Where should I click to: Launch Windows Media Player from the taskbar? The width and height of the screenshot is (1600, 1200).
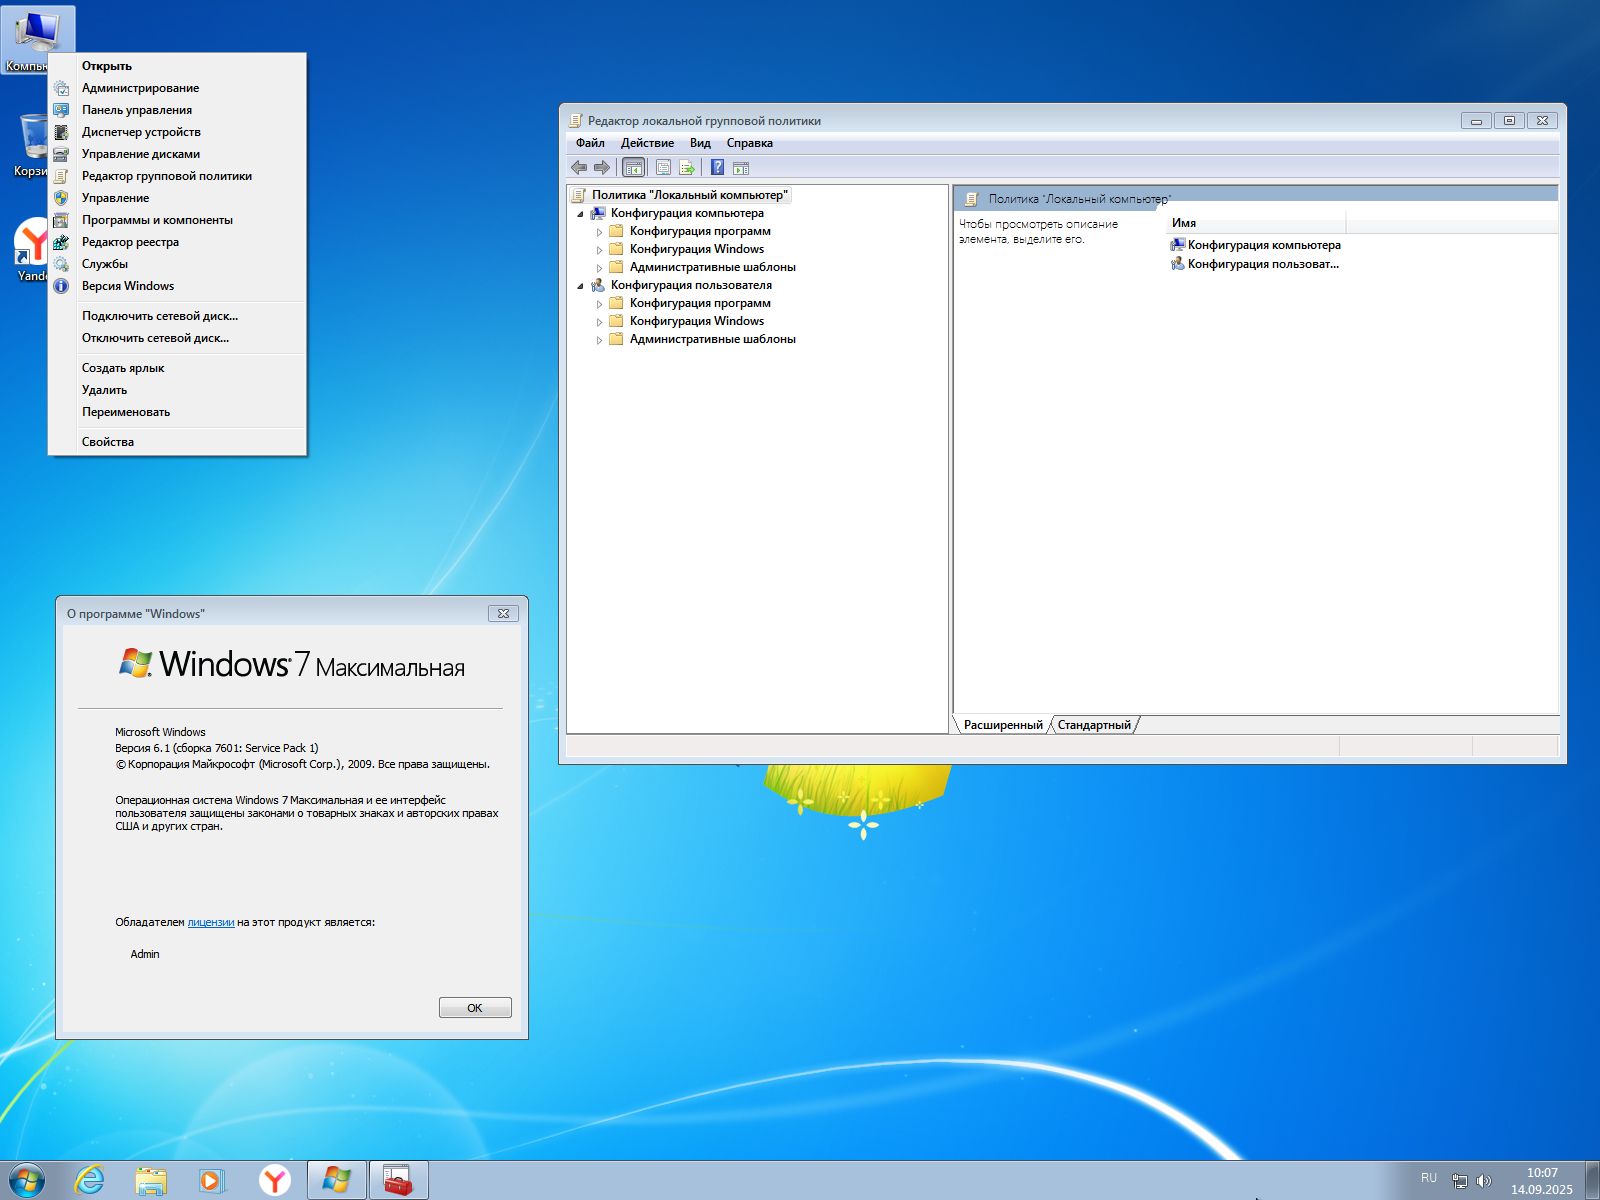point(212,1181)
